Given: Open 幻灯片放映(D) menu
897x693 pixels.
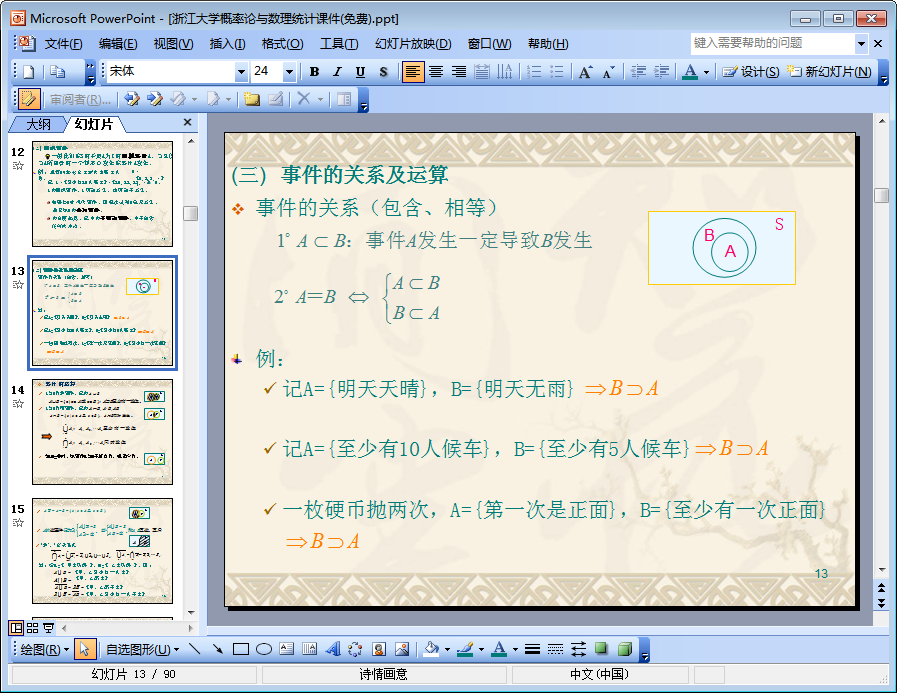Looking at the screenshot, I should pos(413,43).
